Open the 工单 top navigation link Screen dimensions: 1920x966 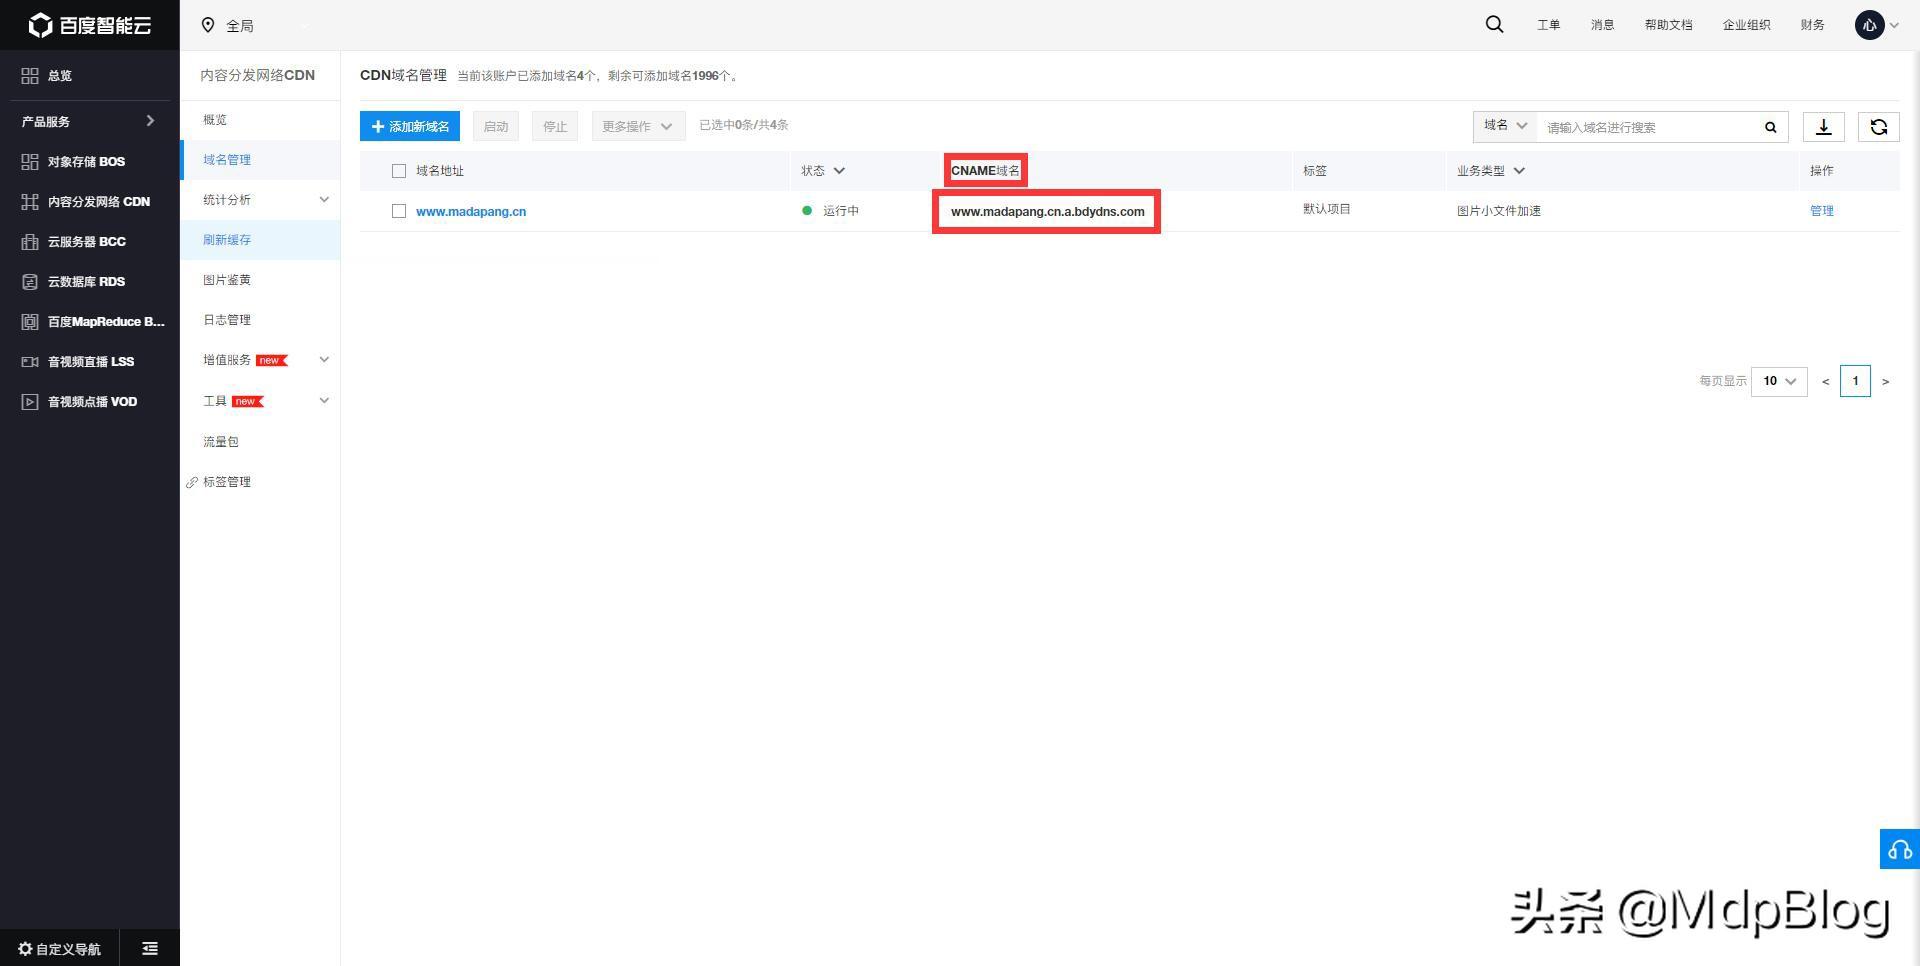click(x=1548, y=25)
